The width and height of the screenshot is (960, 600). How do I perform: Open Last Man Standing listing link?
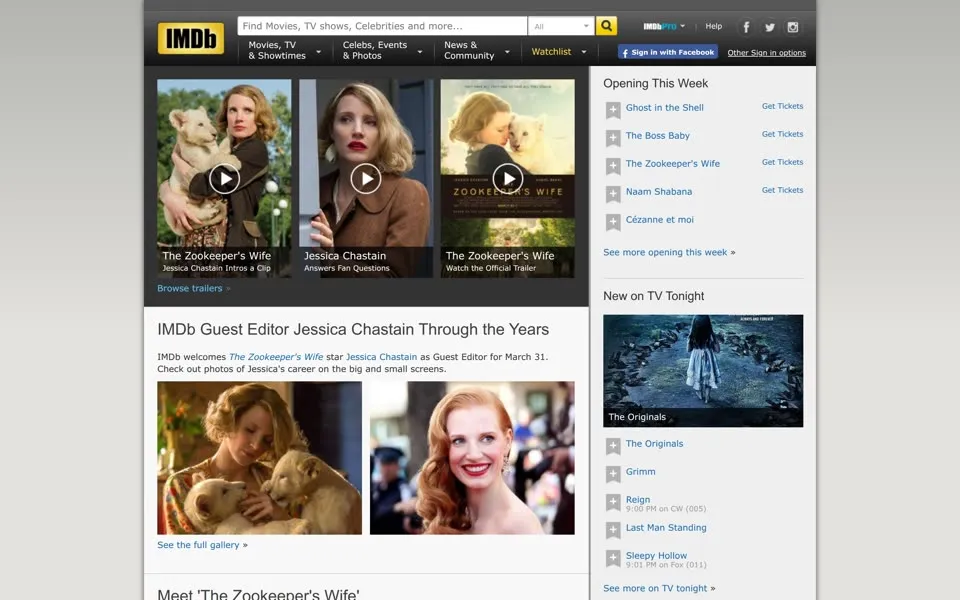(x=666, y=528)
